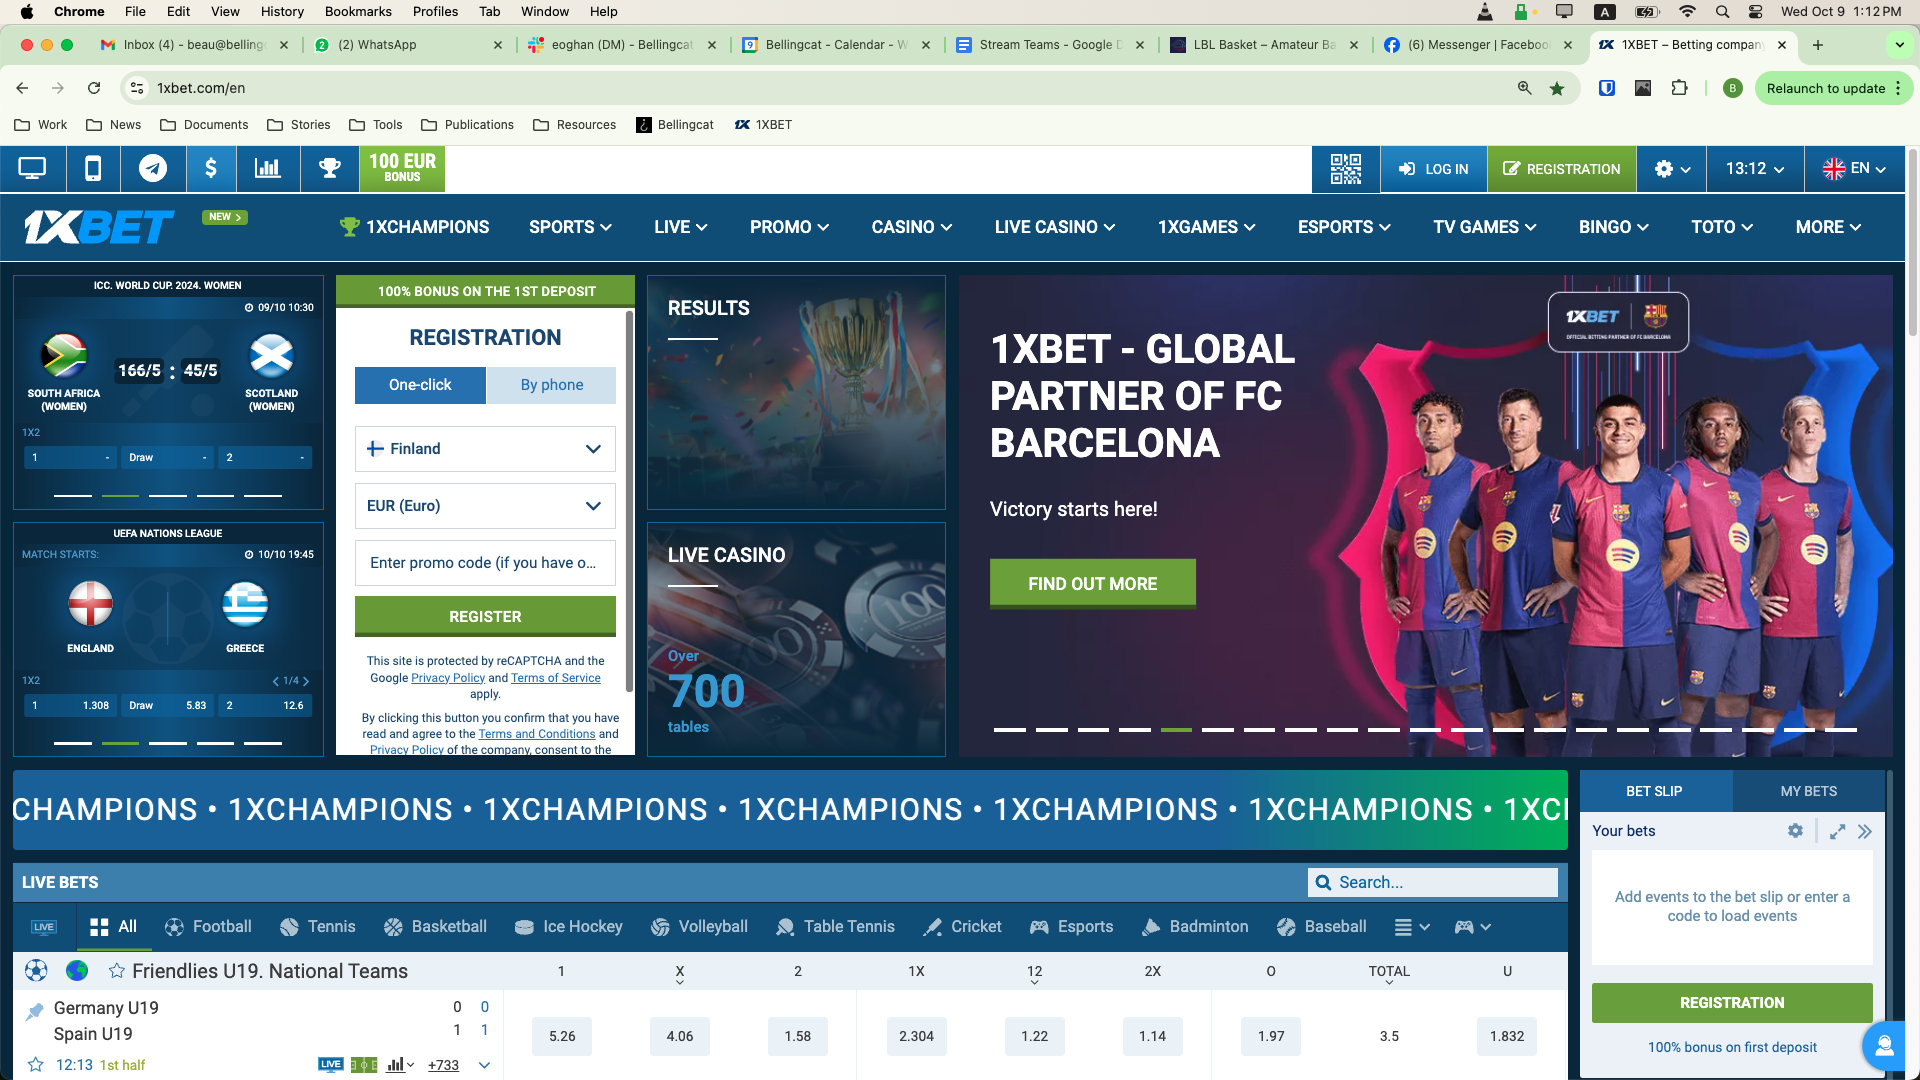Viewport: 1920px width, 1080px height.
Task: Open bet slip settings gear
Action: (1795, 831)
